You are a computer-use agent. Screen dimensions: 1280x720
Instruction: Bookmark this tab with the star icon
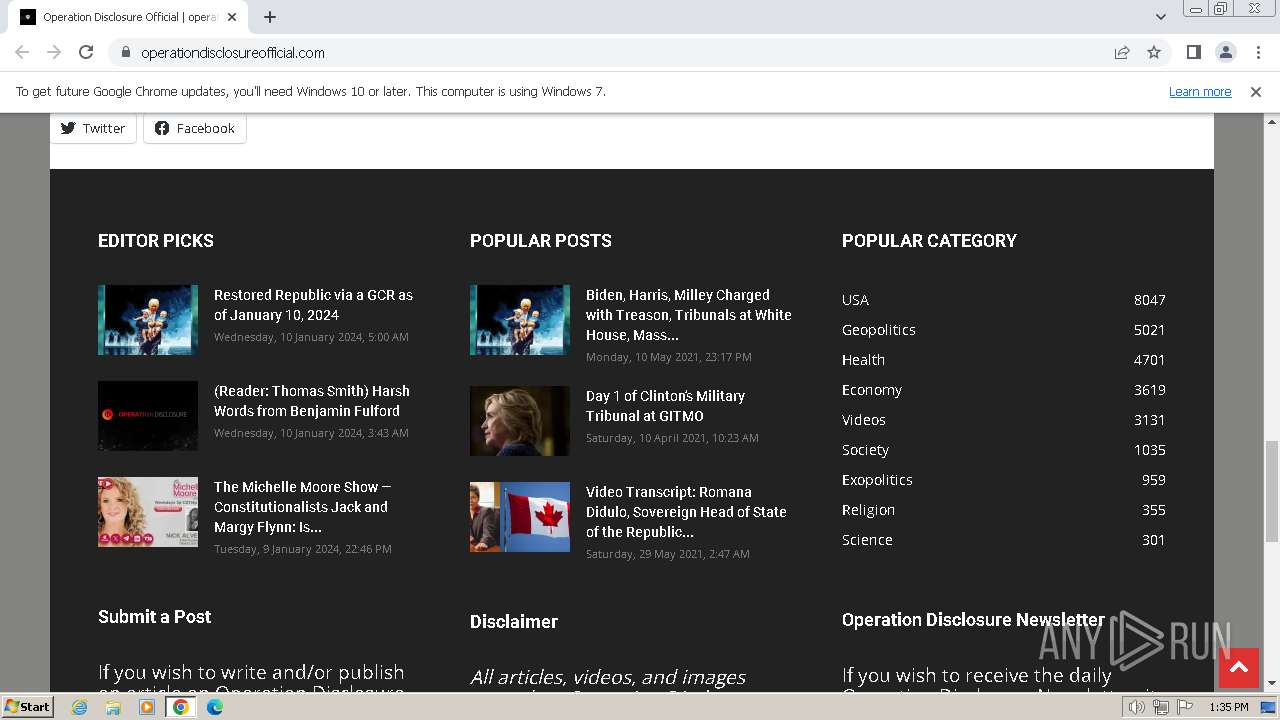[x=1154, y=52]
